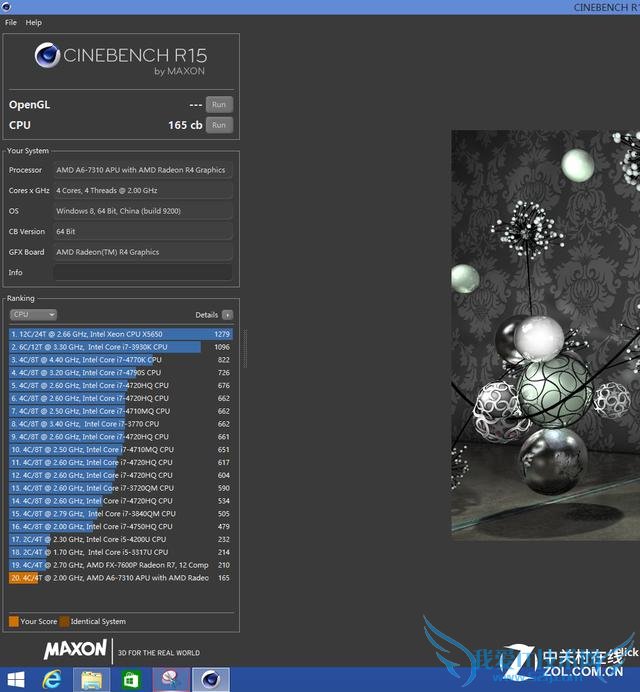Expand ranking Details with arrow button

tap(228, 314)
